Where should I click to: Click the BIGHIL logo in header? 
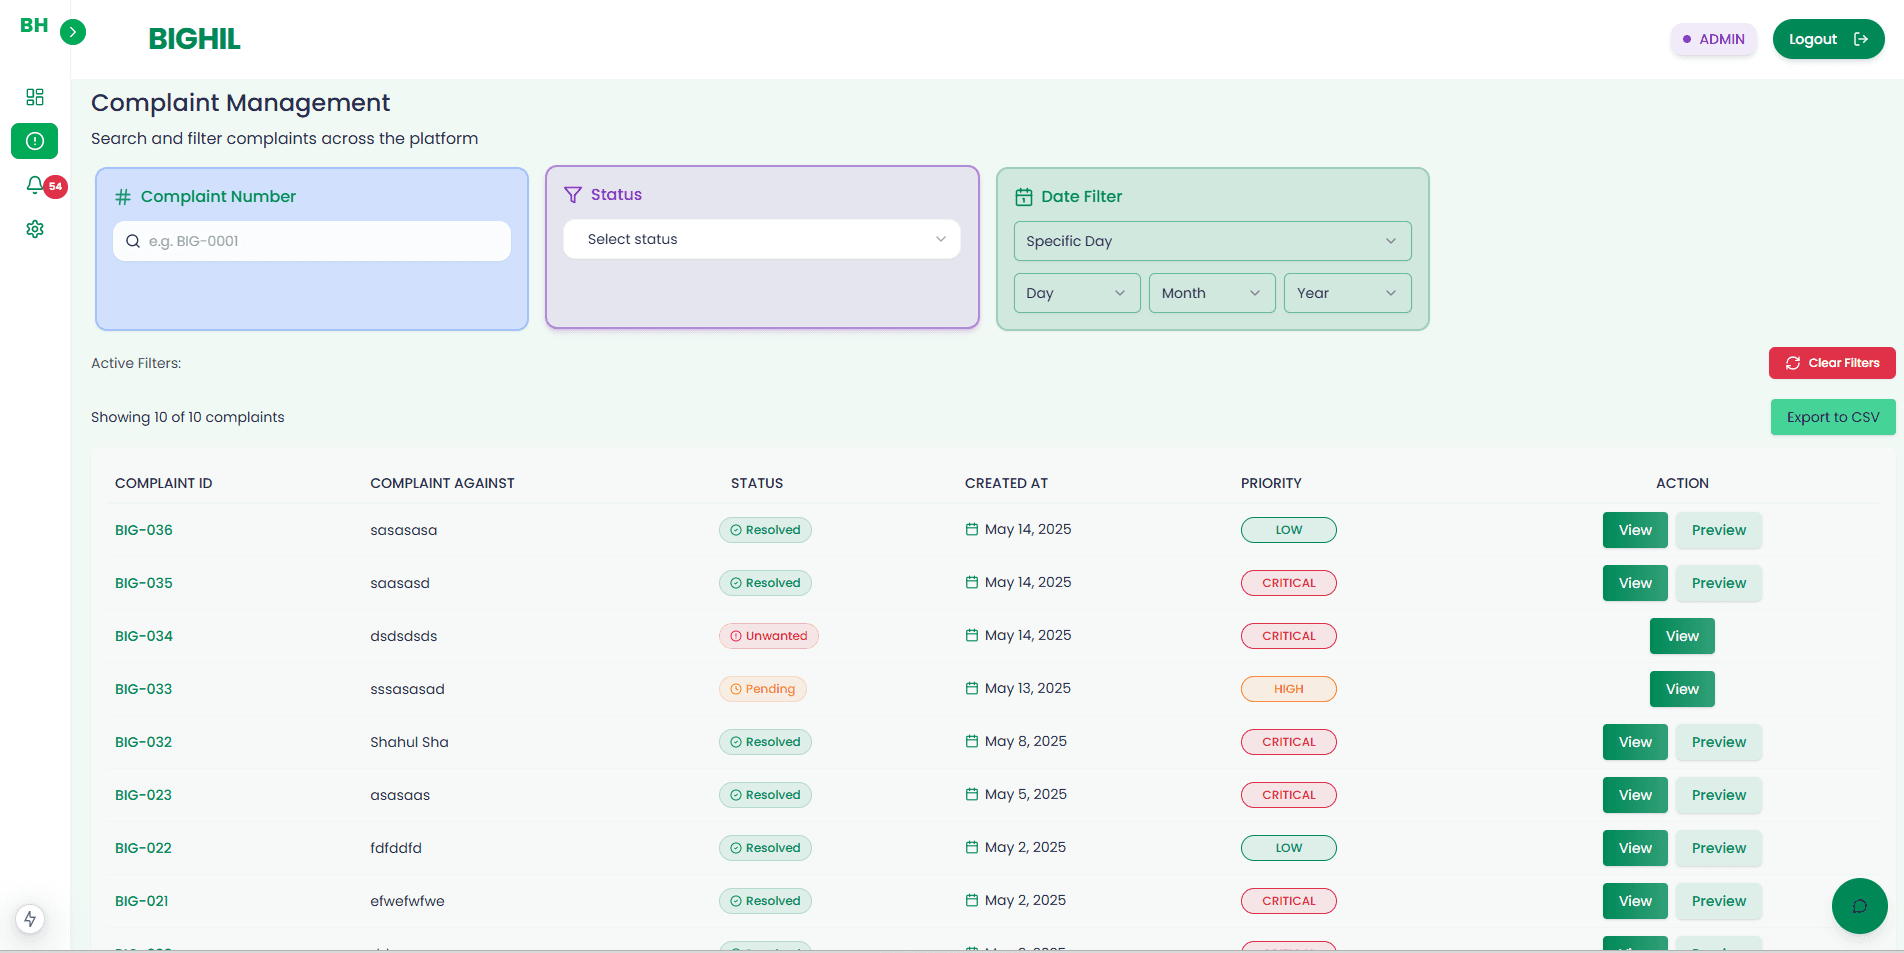(x=194, y=39)
